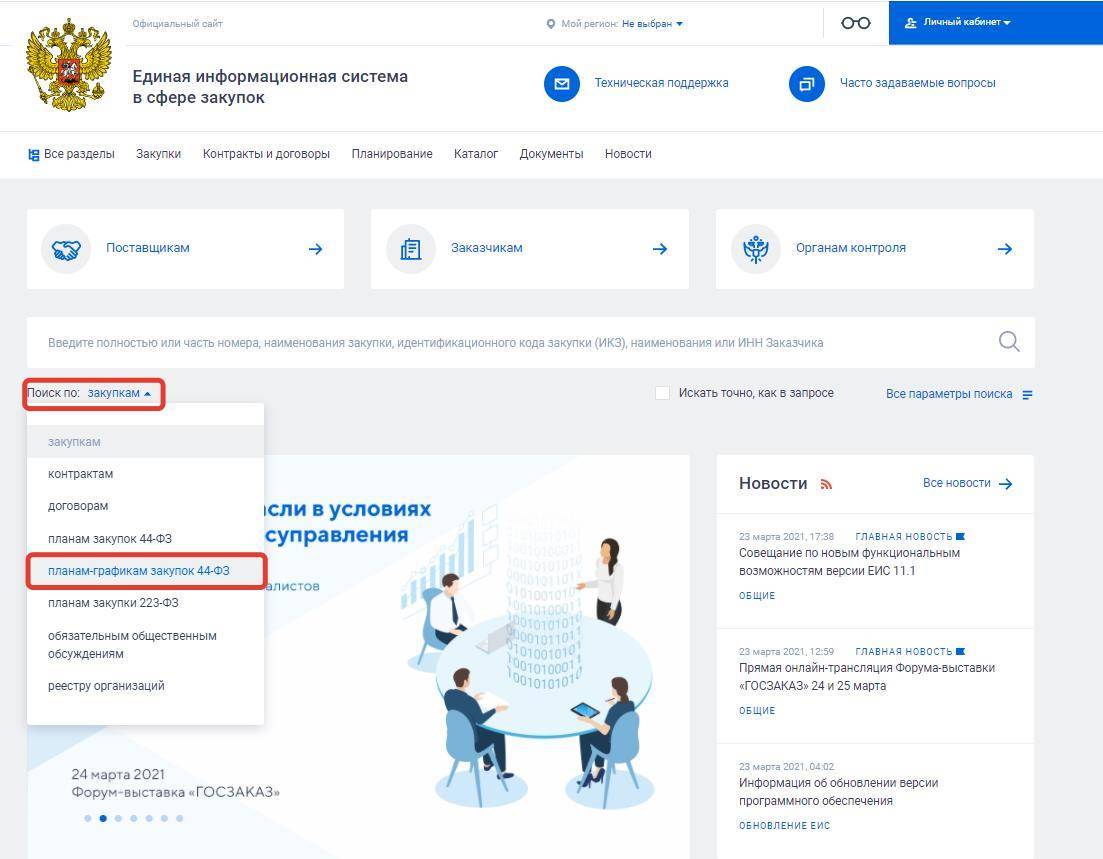
Task: Click the search magnifying glass icon
Action: (x=1009, y=342)
